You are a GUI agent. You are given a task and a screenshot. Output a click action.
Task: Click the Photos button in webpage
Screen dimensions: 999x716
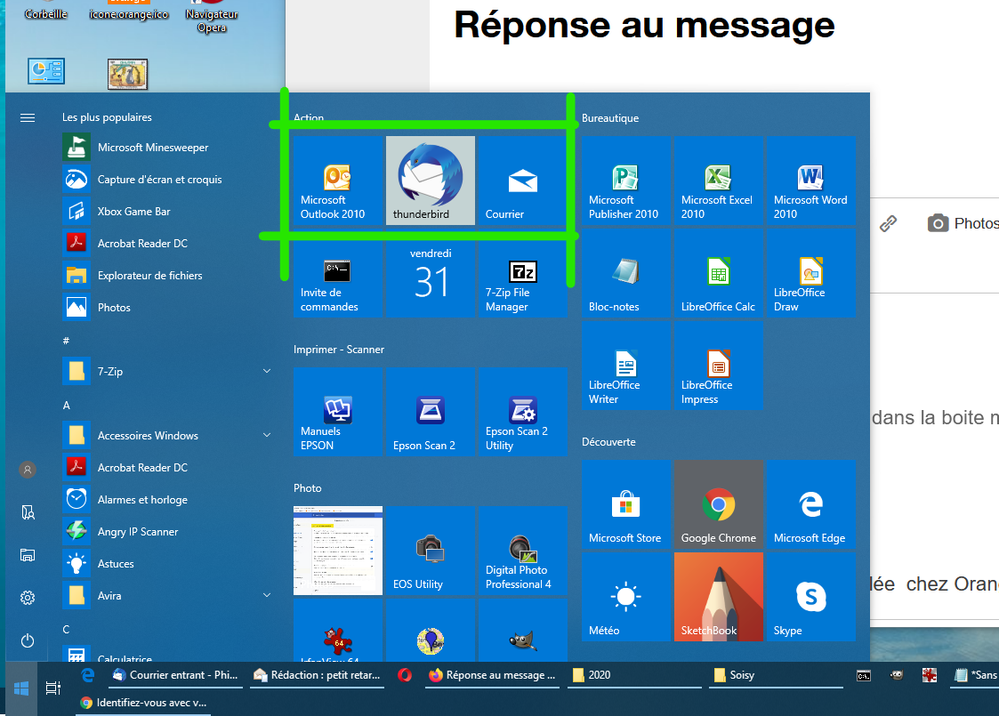point(963,224)
